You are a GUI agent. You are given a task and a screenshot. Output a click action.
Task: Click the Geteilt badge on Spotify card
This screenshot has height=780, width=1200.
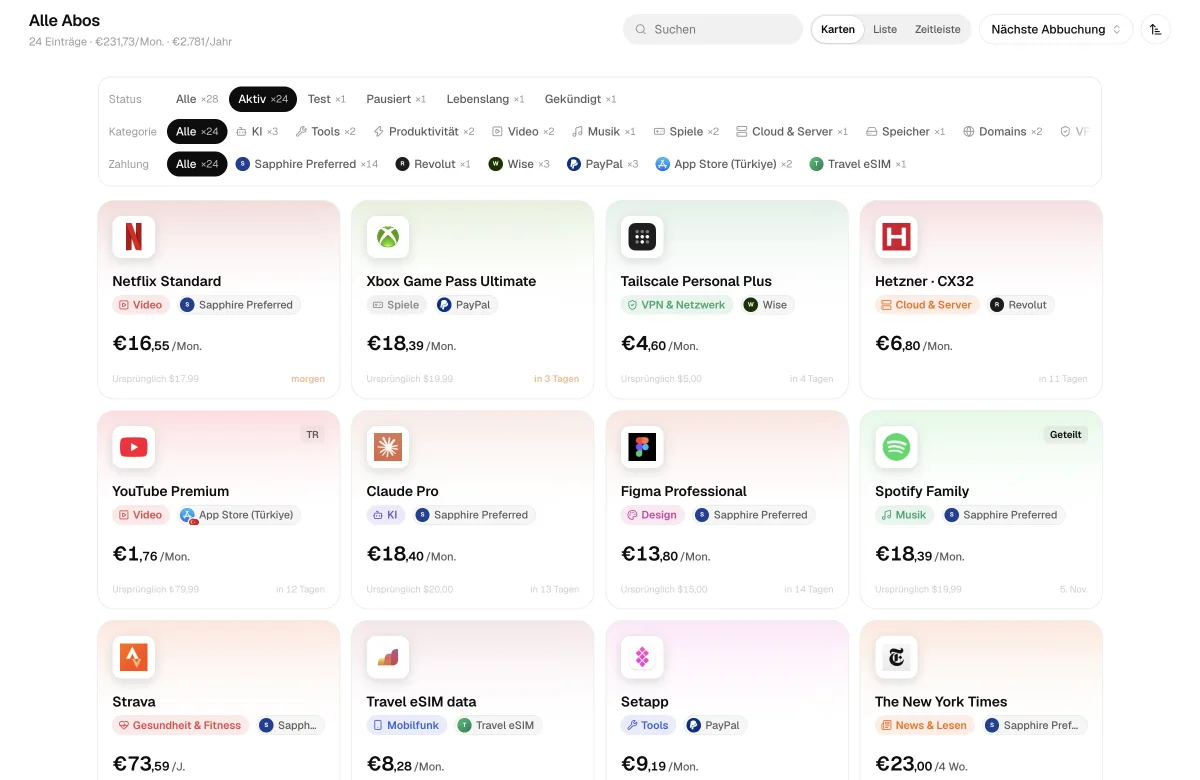pyautogui.click(x=1065, y=435)
